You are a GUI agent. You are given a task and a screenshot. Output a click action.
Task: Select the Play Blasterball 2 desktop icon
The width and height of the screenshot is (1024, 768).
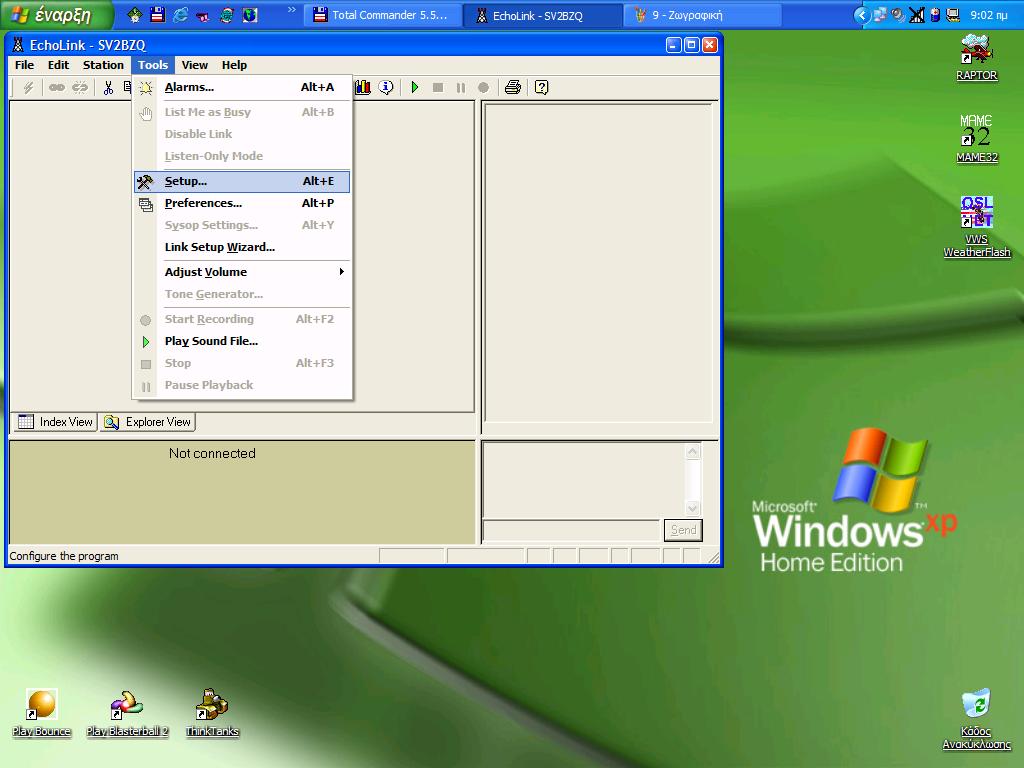127,713
